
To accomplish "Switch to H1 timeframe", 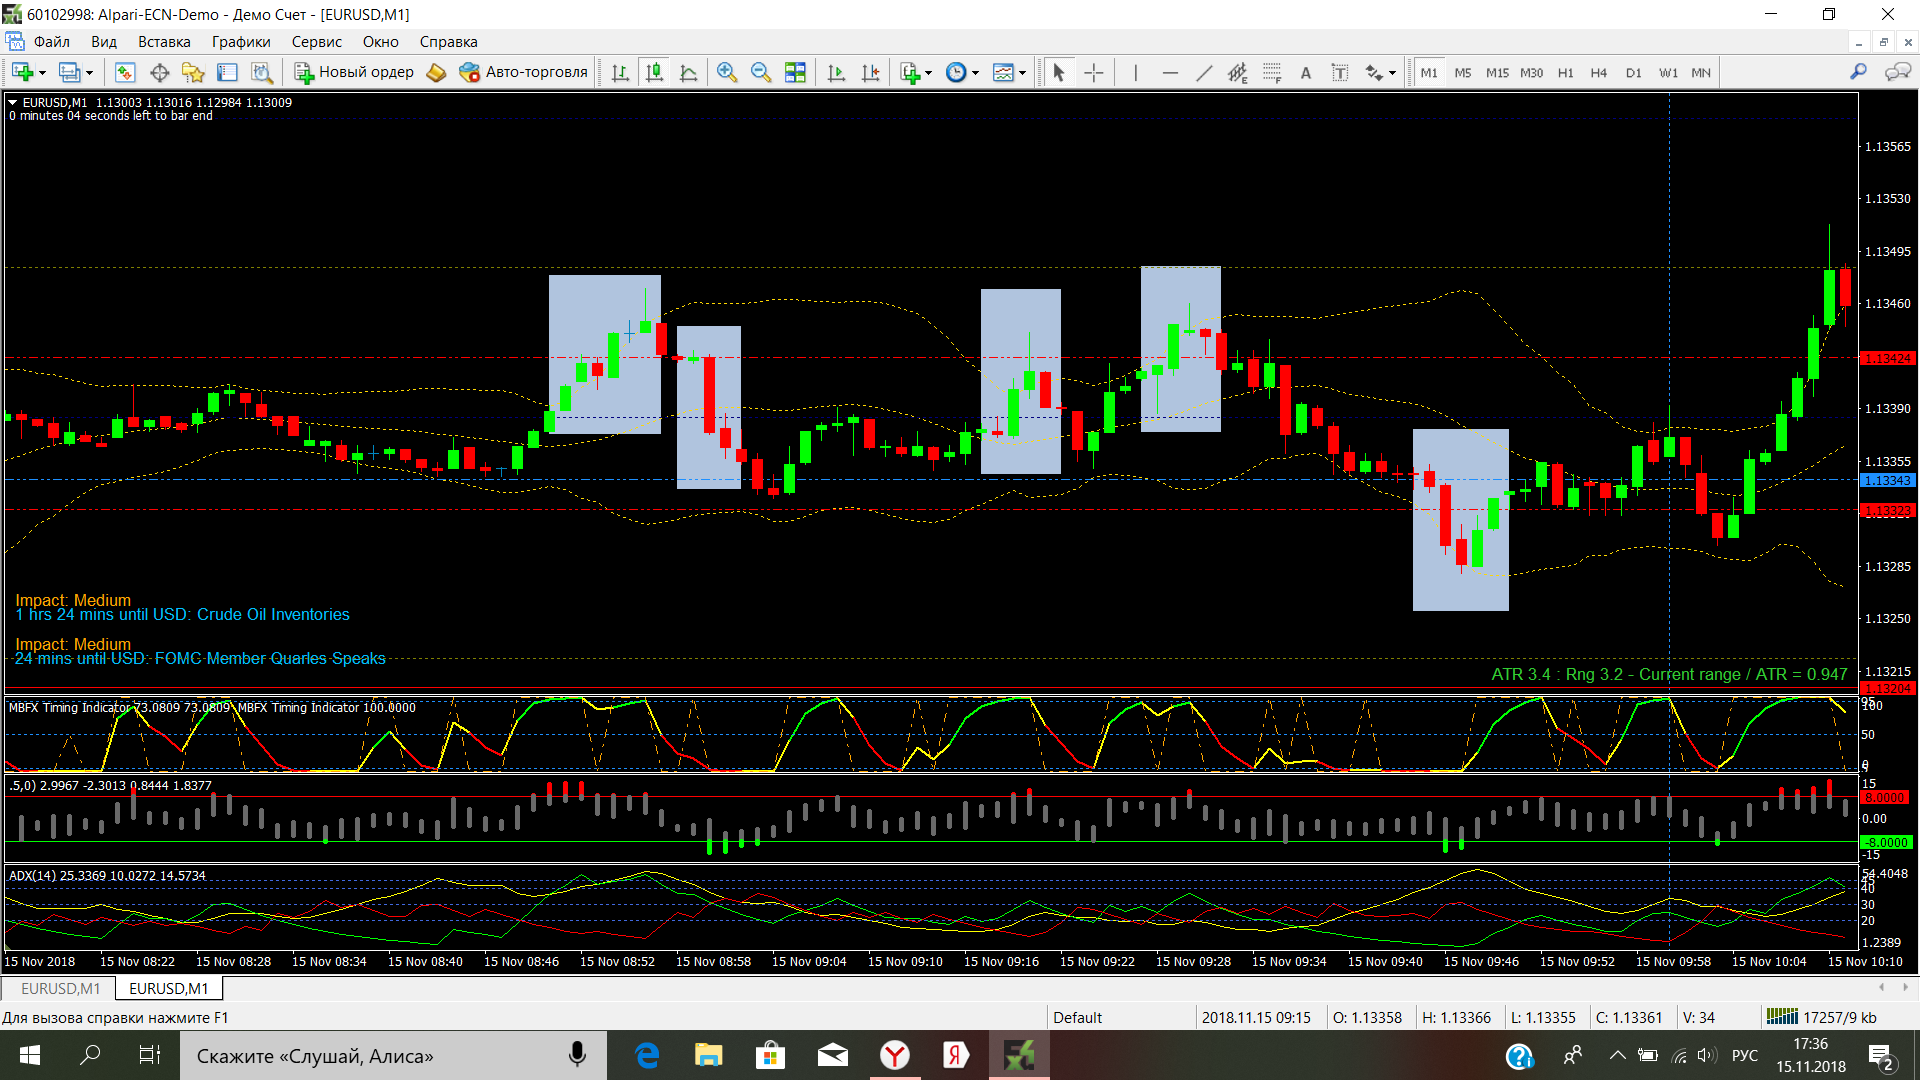I will tap(1565, 72).
